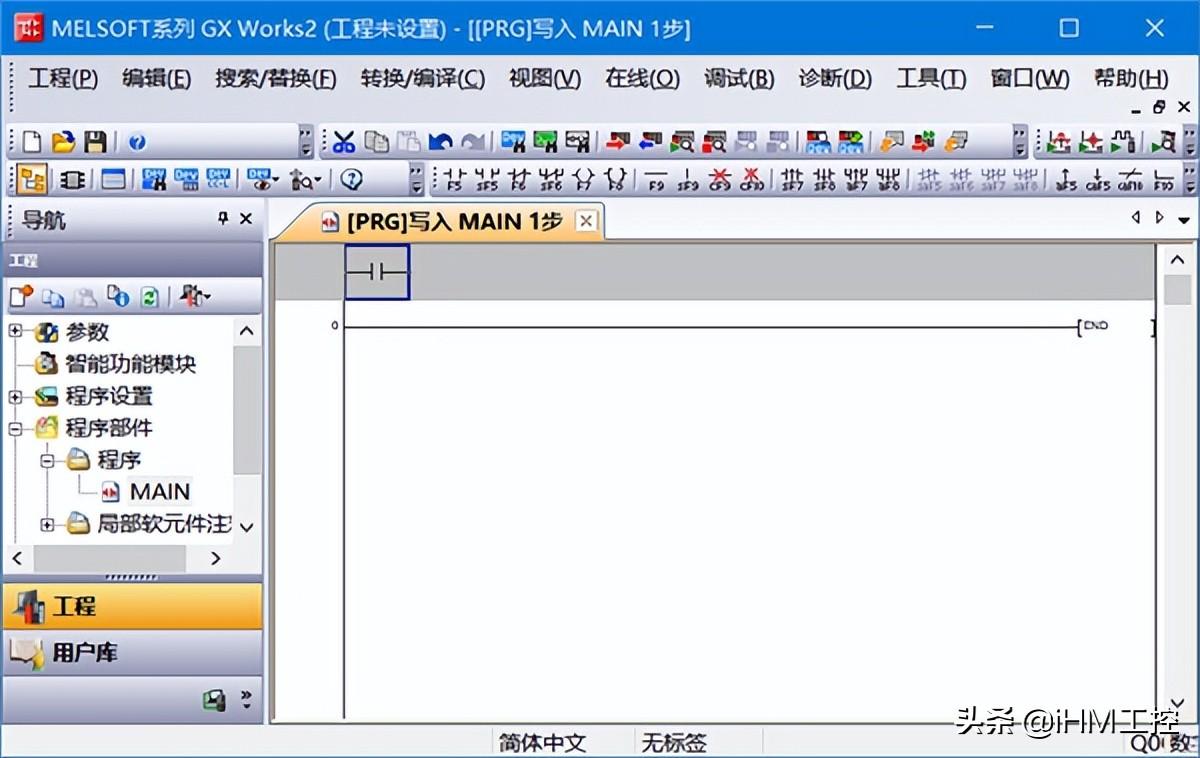Click the Write to PLC icon

[617, 142]
